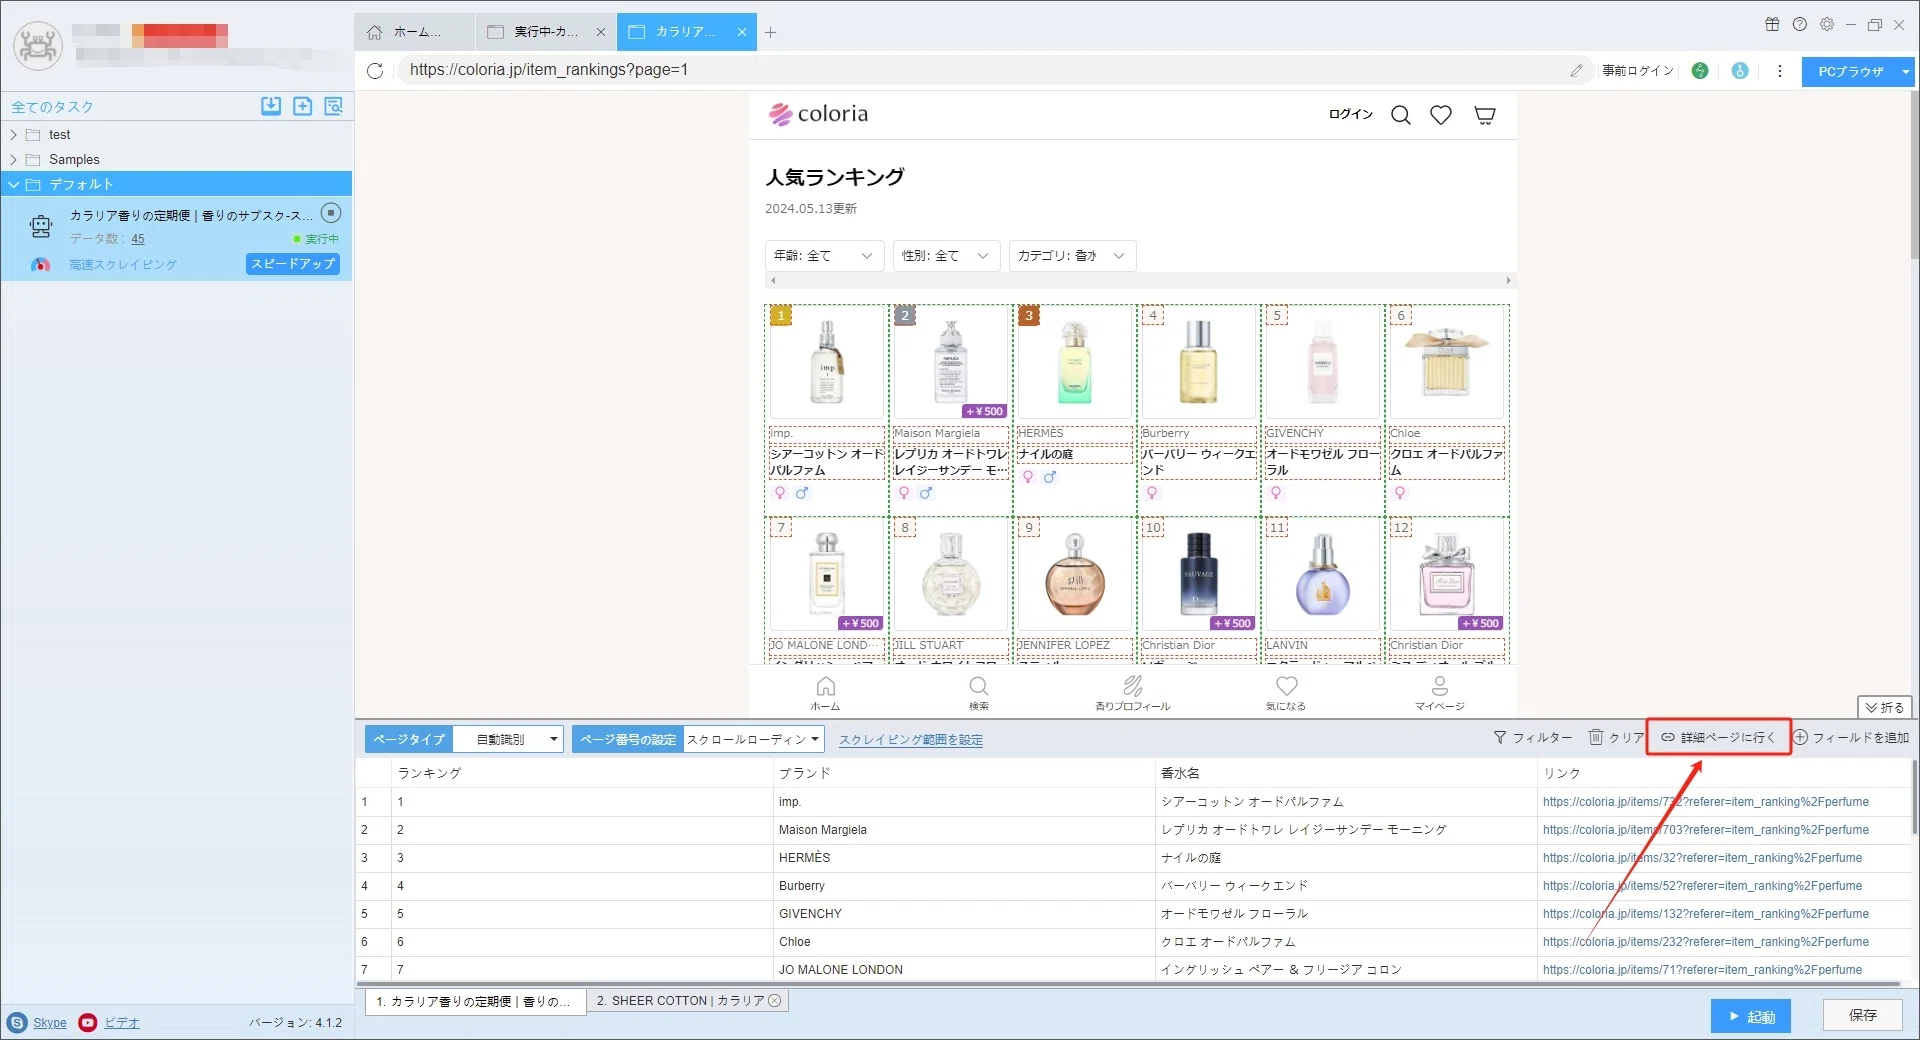Open マイページ in bottom navigation
This screenshot has width=1920, height=1040.
click(x=1439, y=692)
